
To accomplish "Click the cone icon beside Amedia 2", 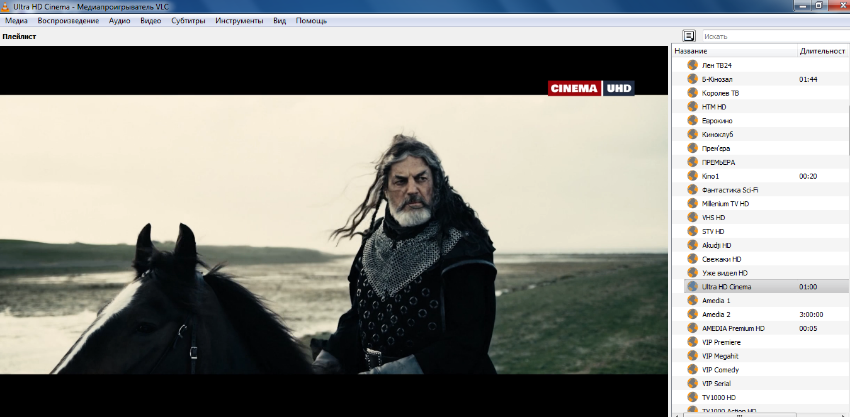I will click(x=692, y=314).
